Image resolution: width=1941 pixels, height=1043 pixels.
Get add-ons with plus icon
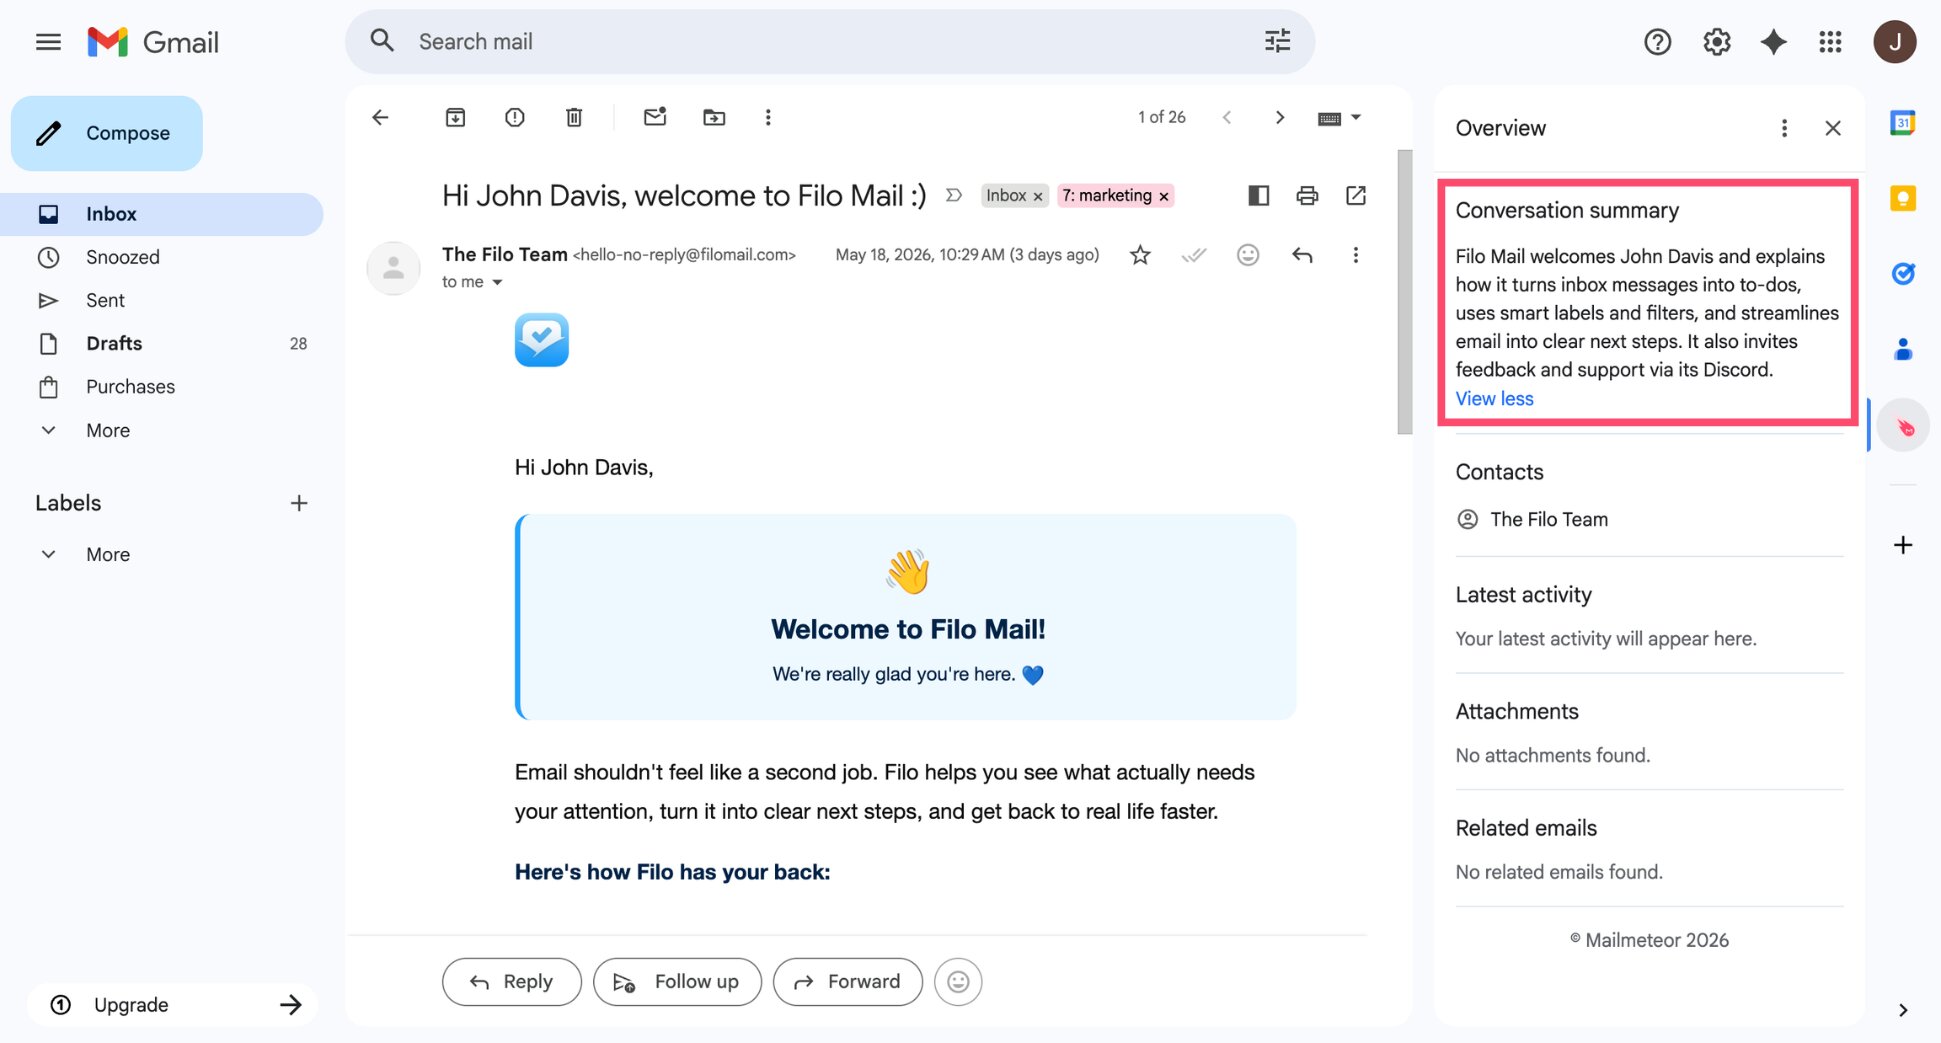tap(1902, 545)
